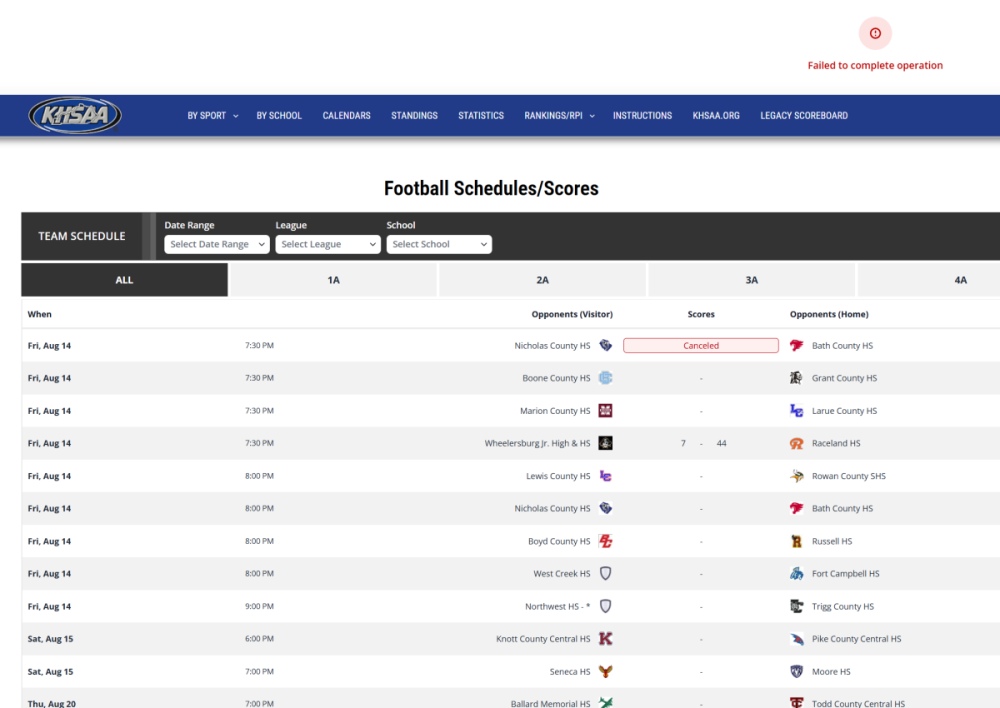Click the Raceland HS team logo
This screenshot has height=708, width=1000.
point(797,443)
